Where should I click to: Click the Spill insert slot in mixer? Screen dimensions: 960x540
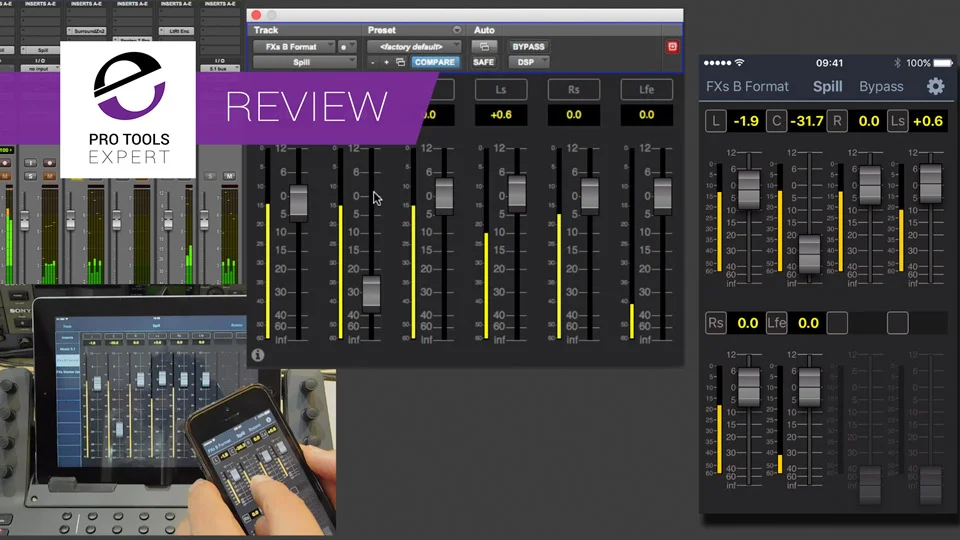point(42,50)
